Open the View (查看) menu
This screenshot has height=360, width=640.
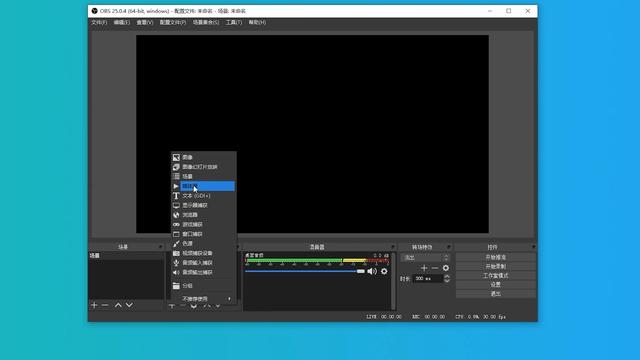(x=144, y=22)
